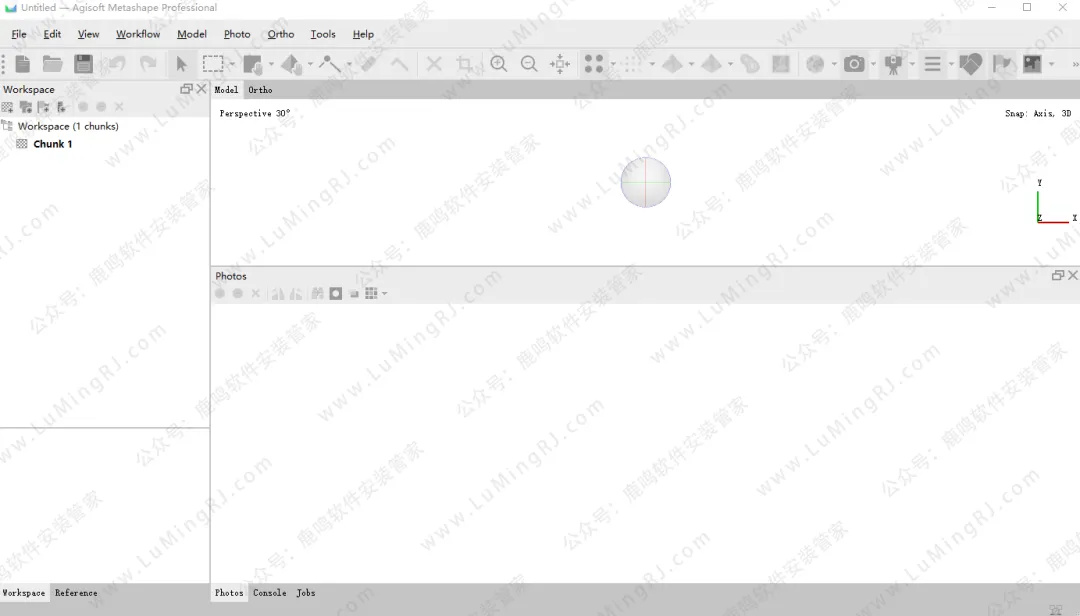Select the Workspace (1 chunks) root item
This screenshot has width=1080, height=616.
click(68, 126)
